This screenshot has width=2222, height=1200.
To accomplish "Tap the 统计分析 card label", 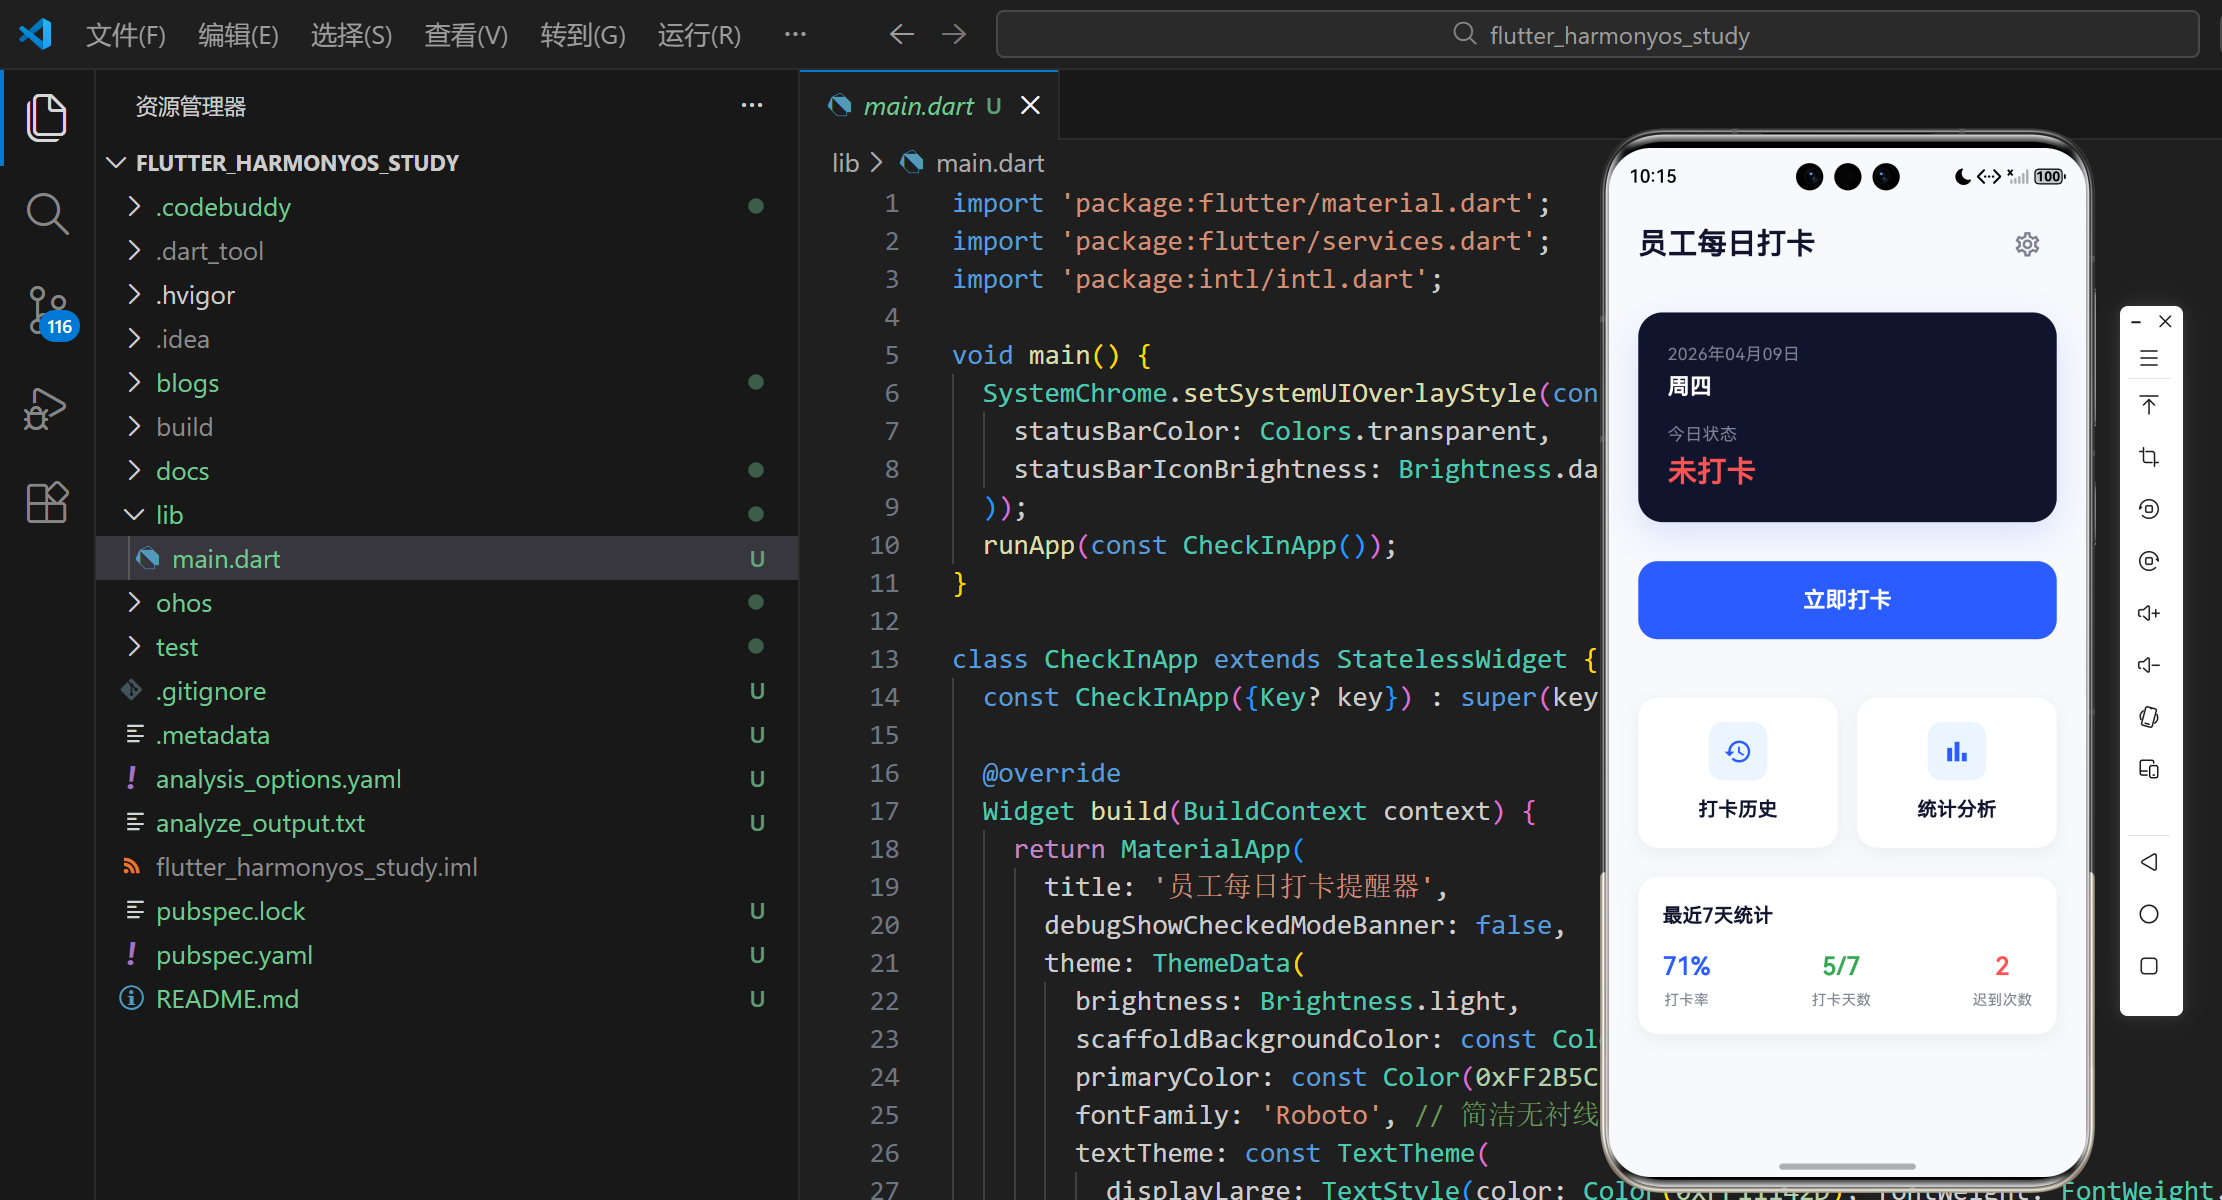I will pos(1957,809).
